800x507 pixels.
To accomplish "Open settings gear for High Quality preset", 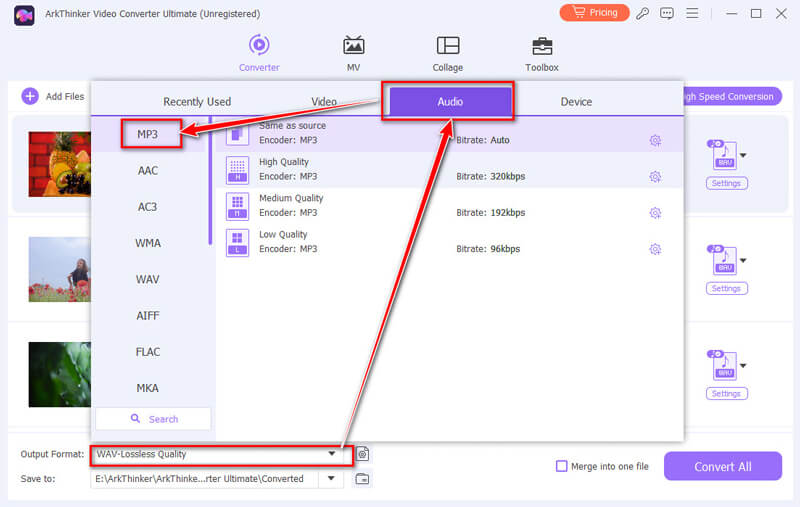I will point(655,176).
